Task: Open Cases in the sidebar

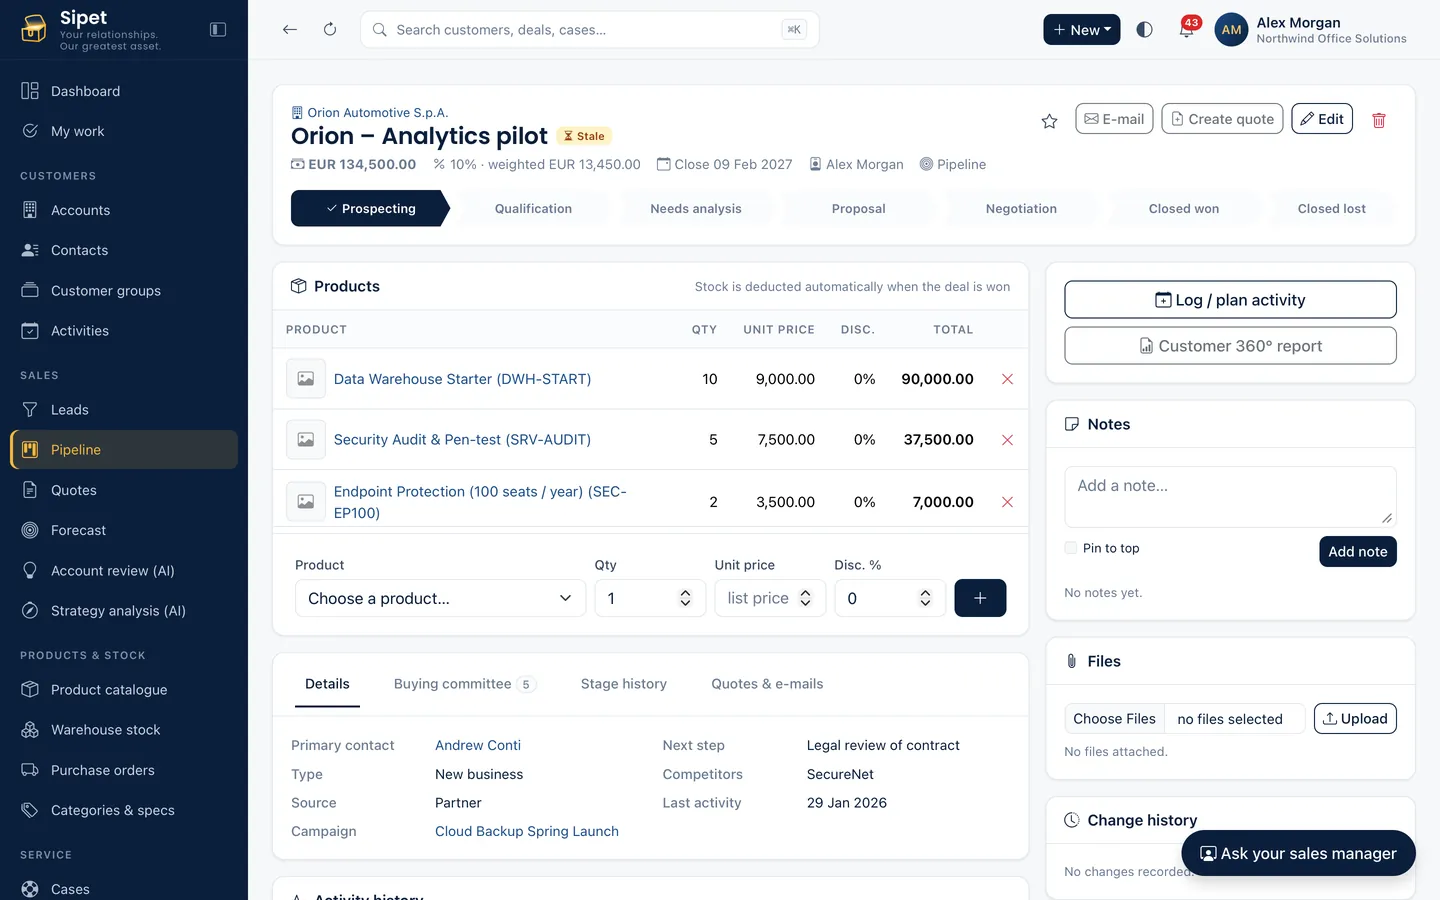Action: [x=124, y=889]
